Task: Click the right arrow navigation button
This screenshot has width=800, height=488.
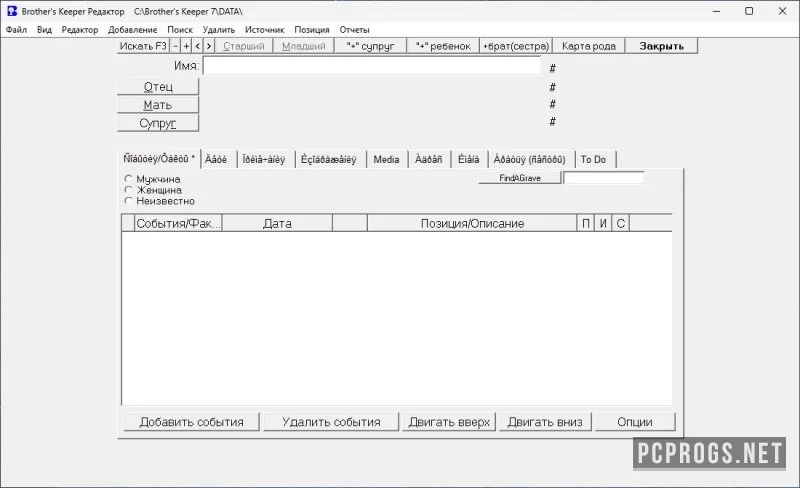Action: pyautogui.click(x=209, y=46)
